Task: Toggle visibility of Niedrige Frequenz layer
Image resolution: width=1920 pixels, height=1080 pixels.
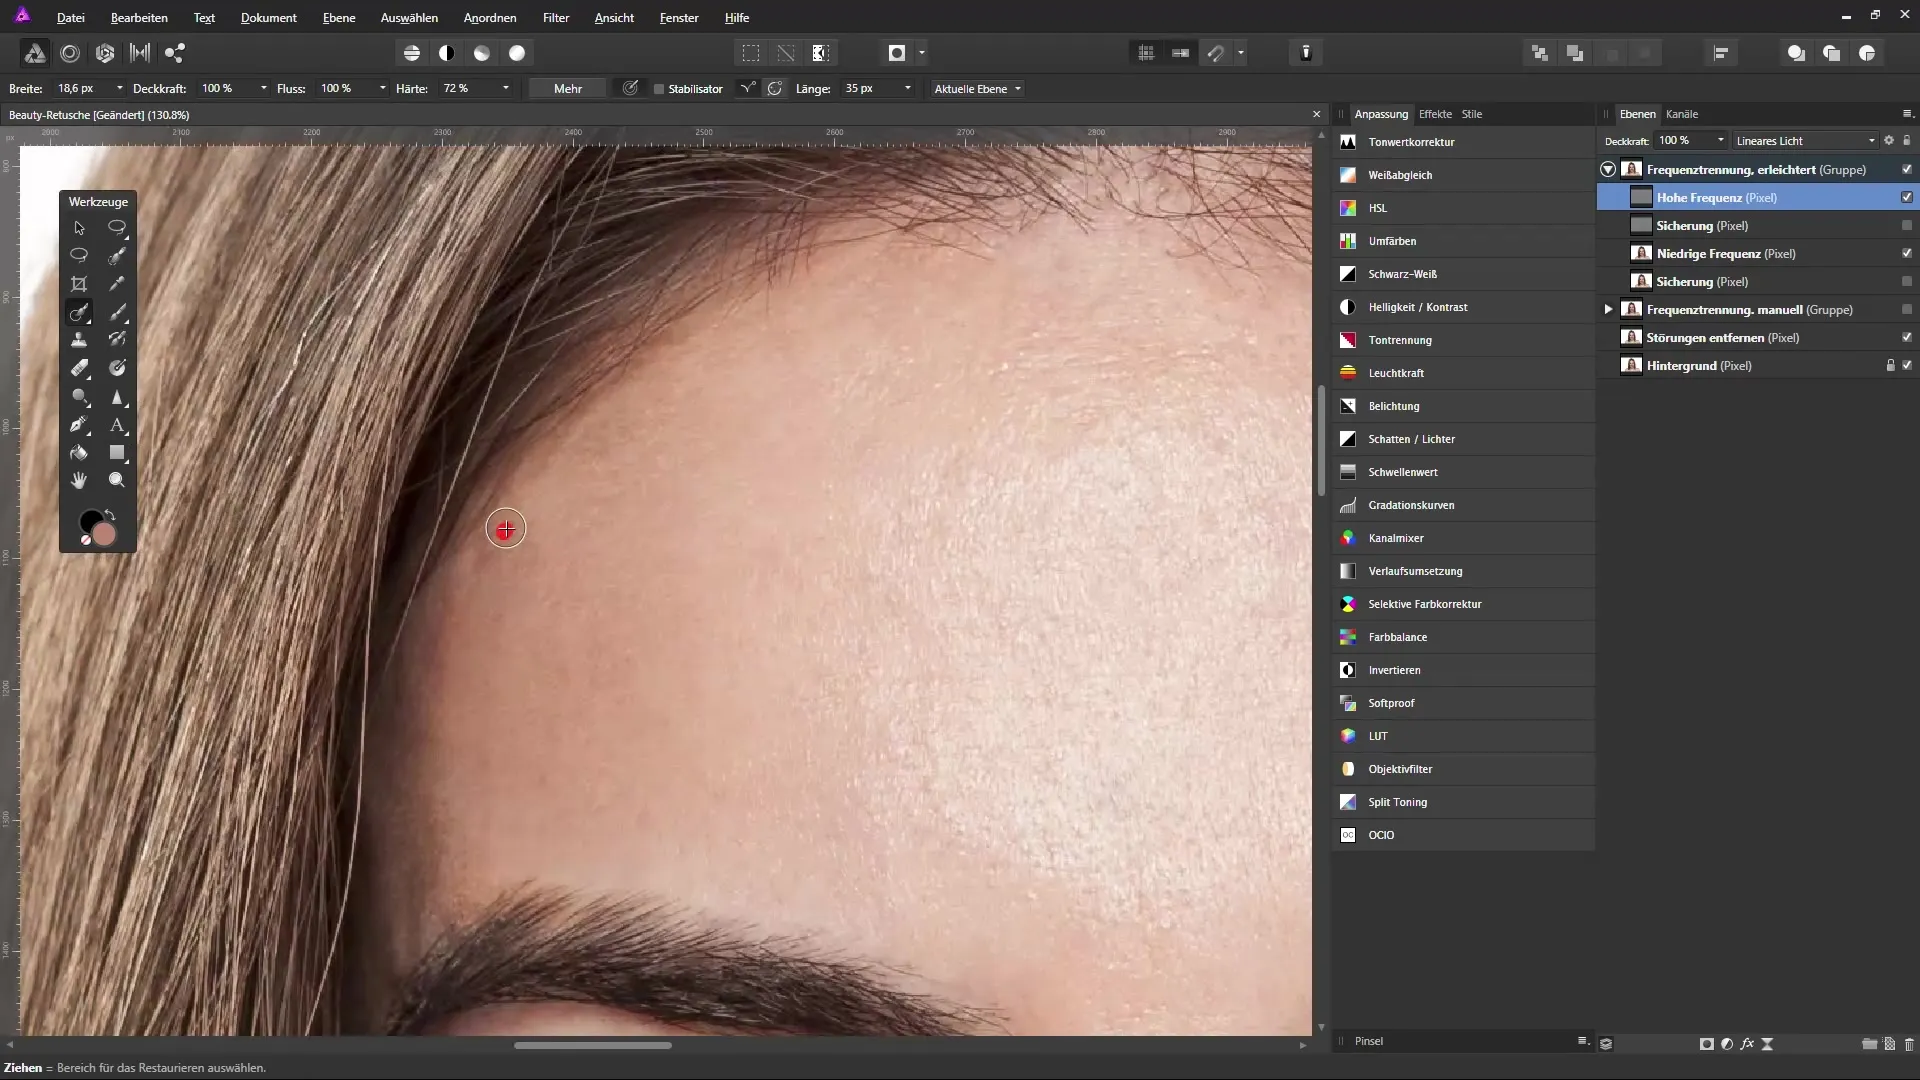Action: [x=1907, y=254]
